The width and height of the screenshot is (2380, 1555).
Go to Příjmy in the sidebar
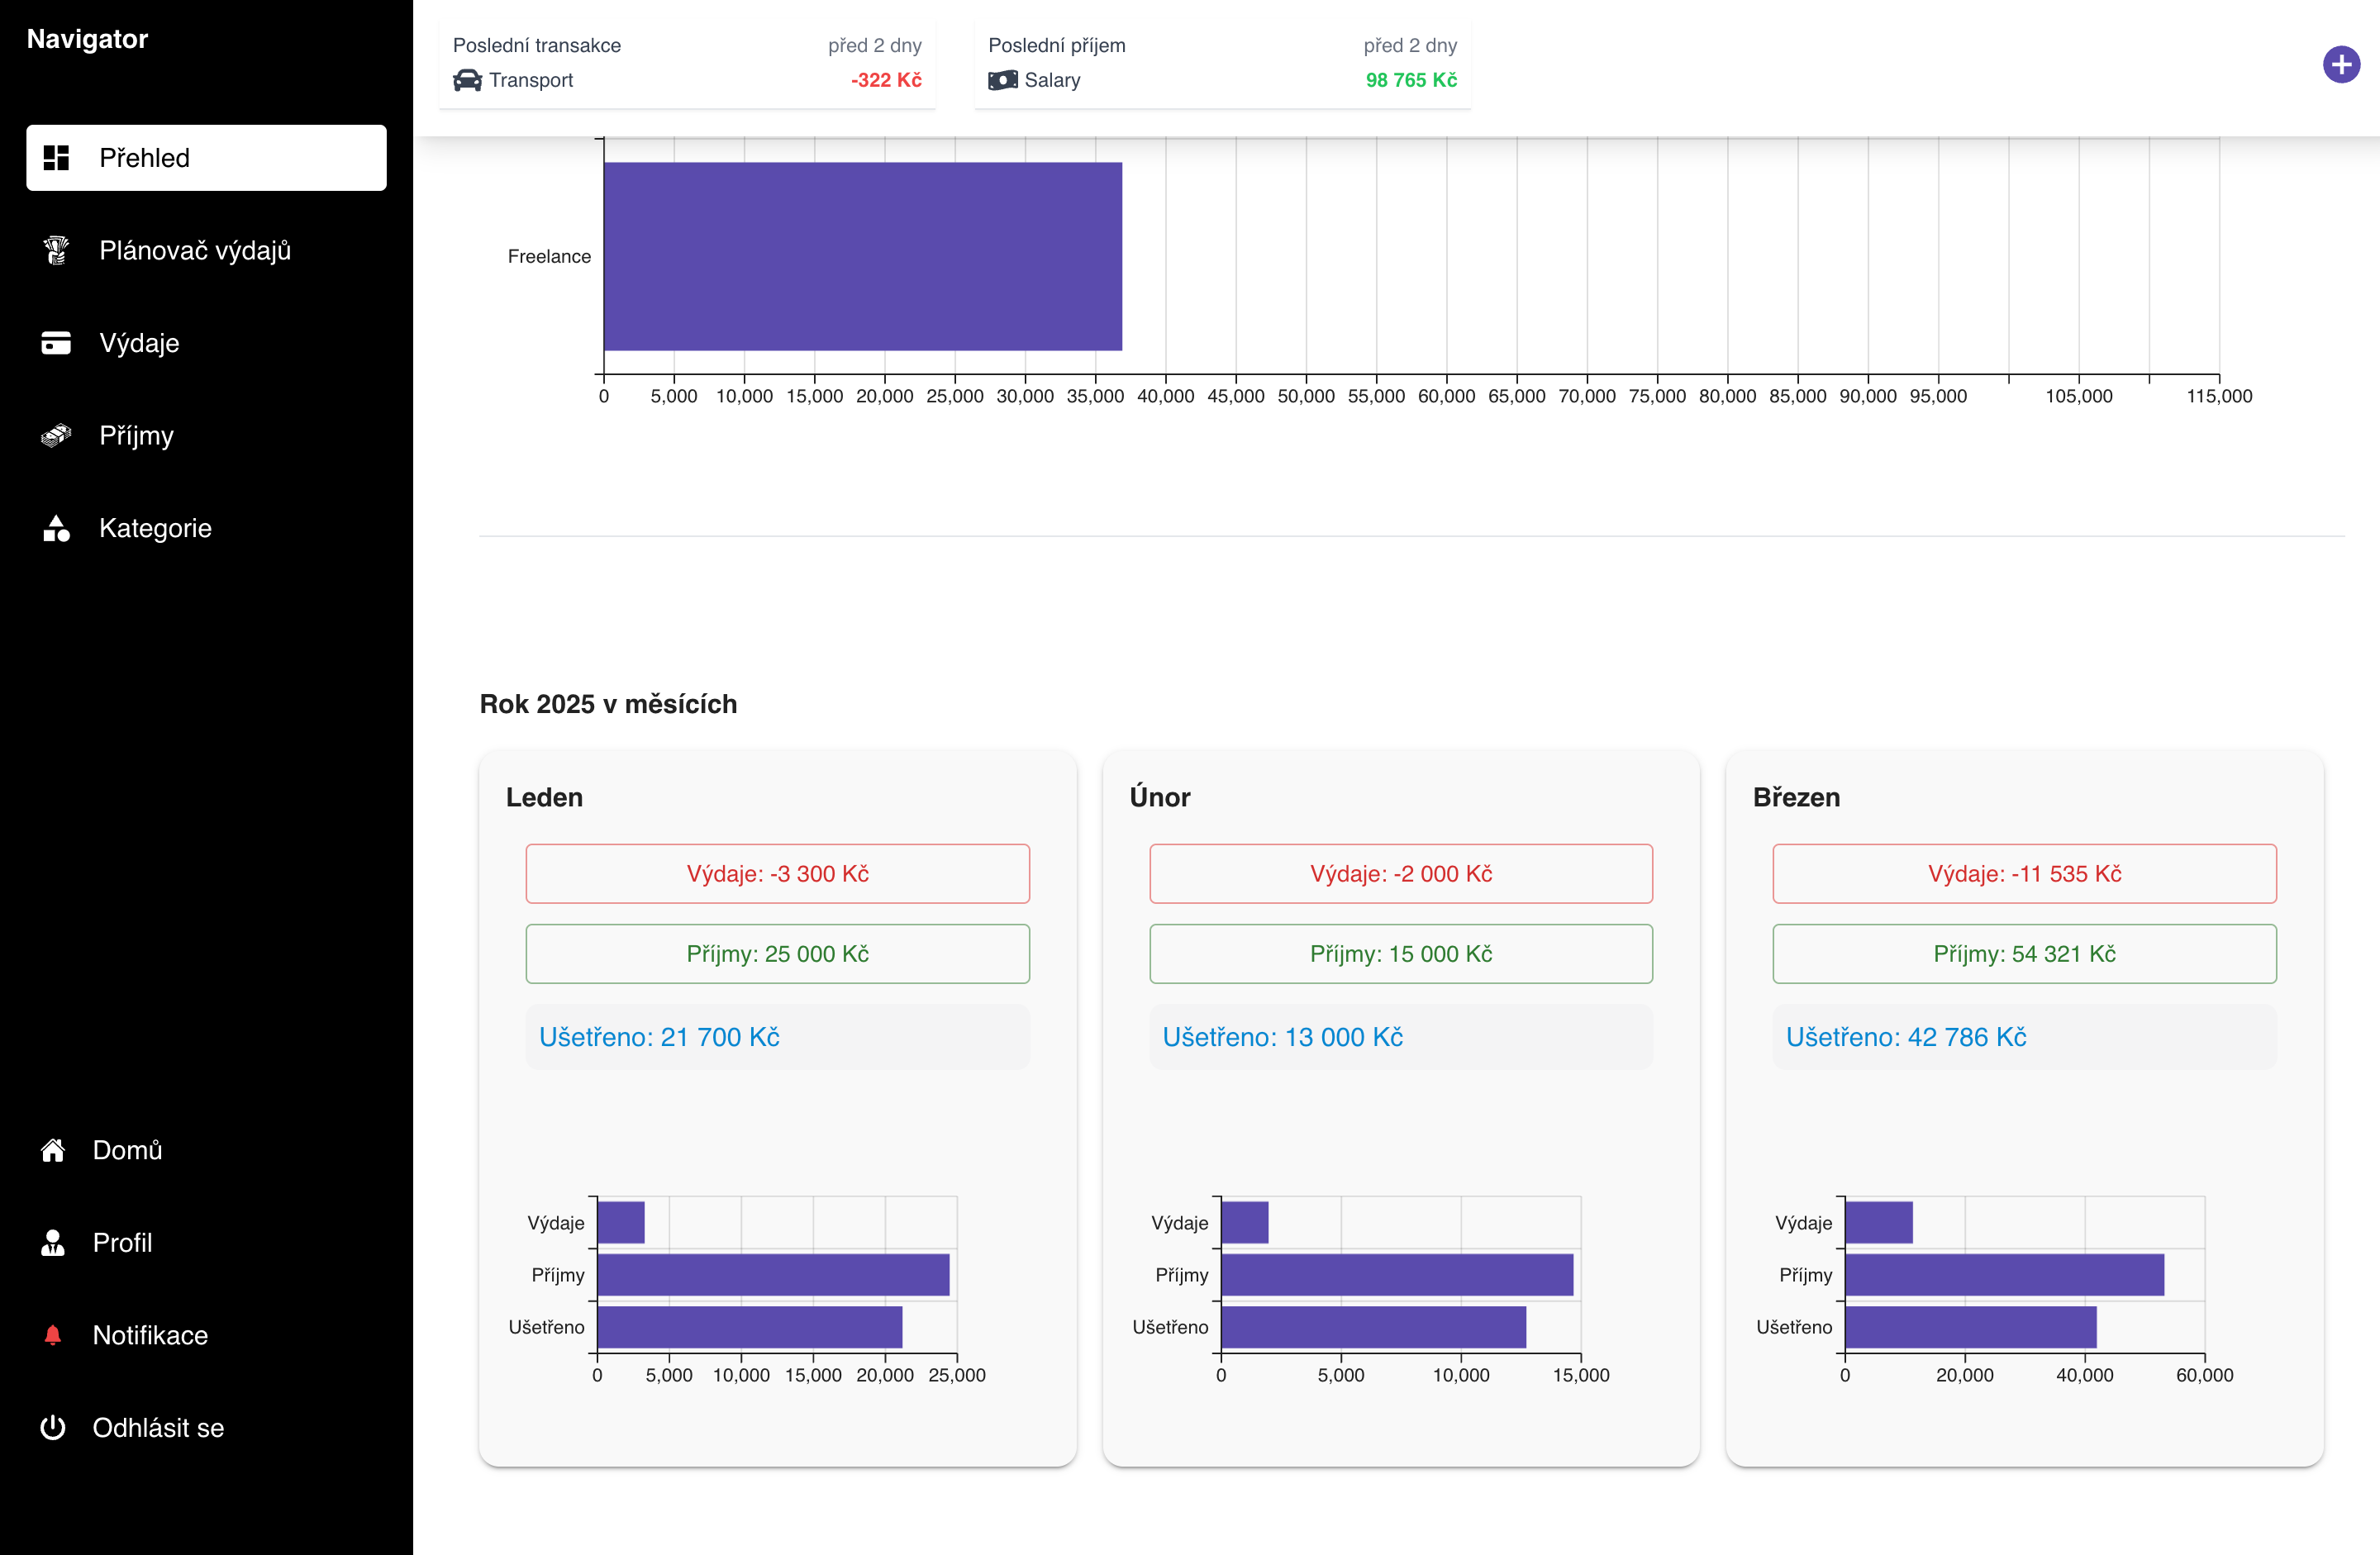click(x=136, y=435)
